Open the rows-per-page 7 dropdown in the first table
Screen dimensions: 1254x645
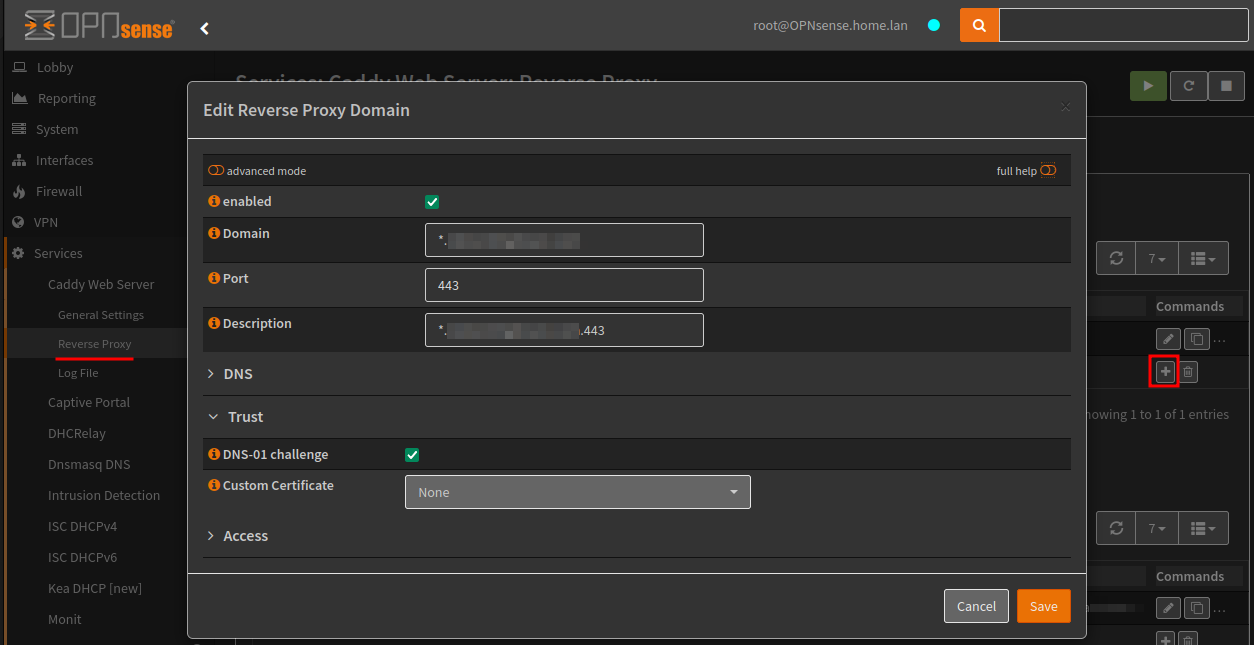coord(1157,258)
